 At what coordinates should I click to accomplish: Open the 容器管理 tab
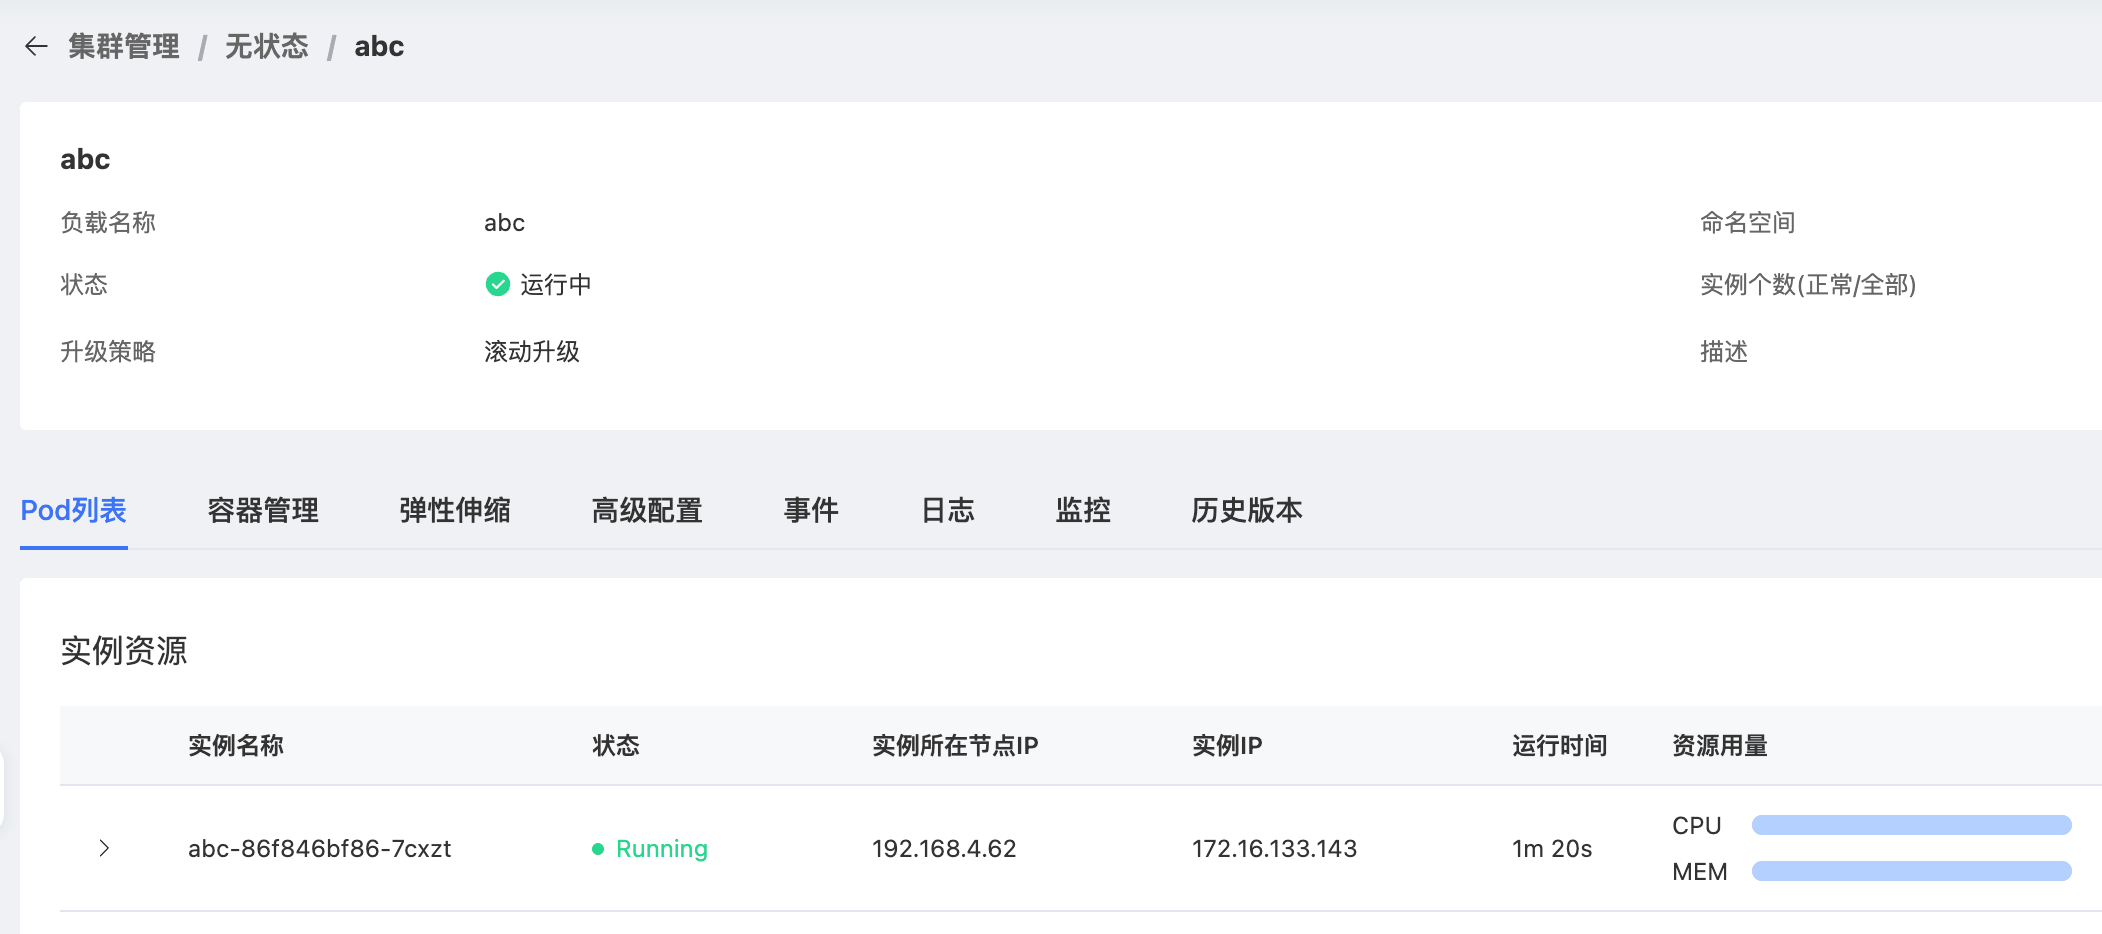263,511
